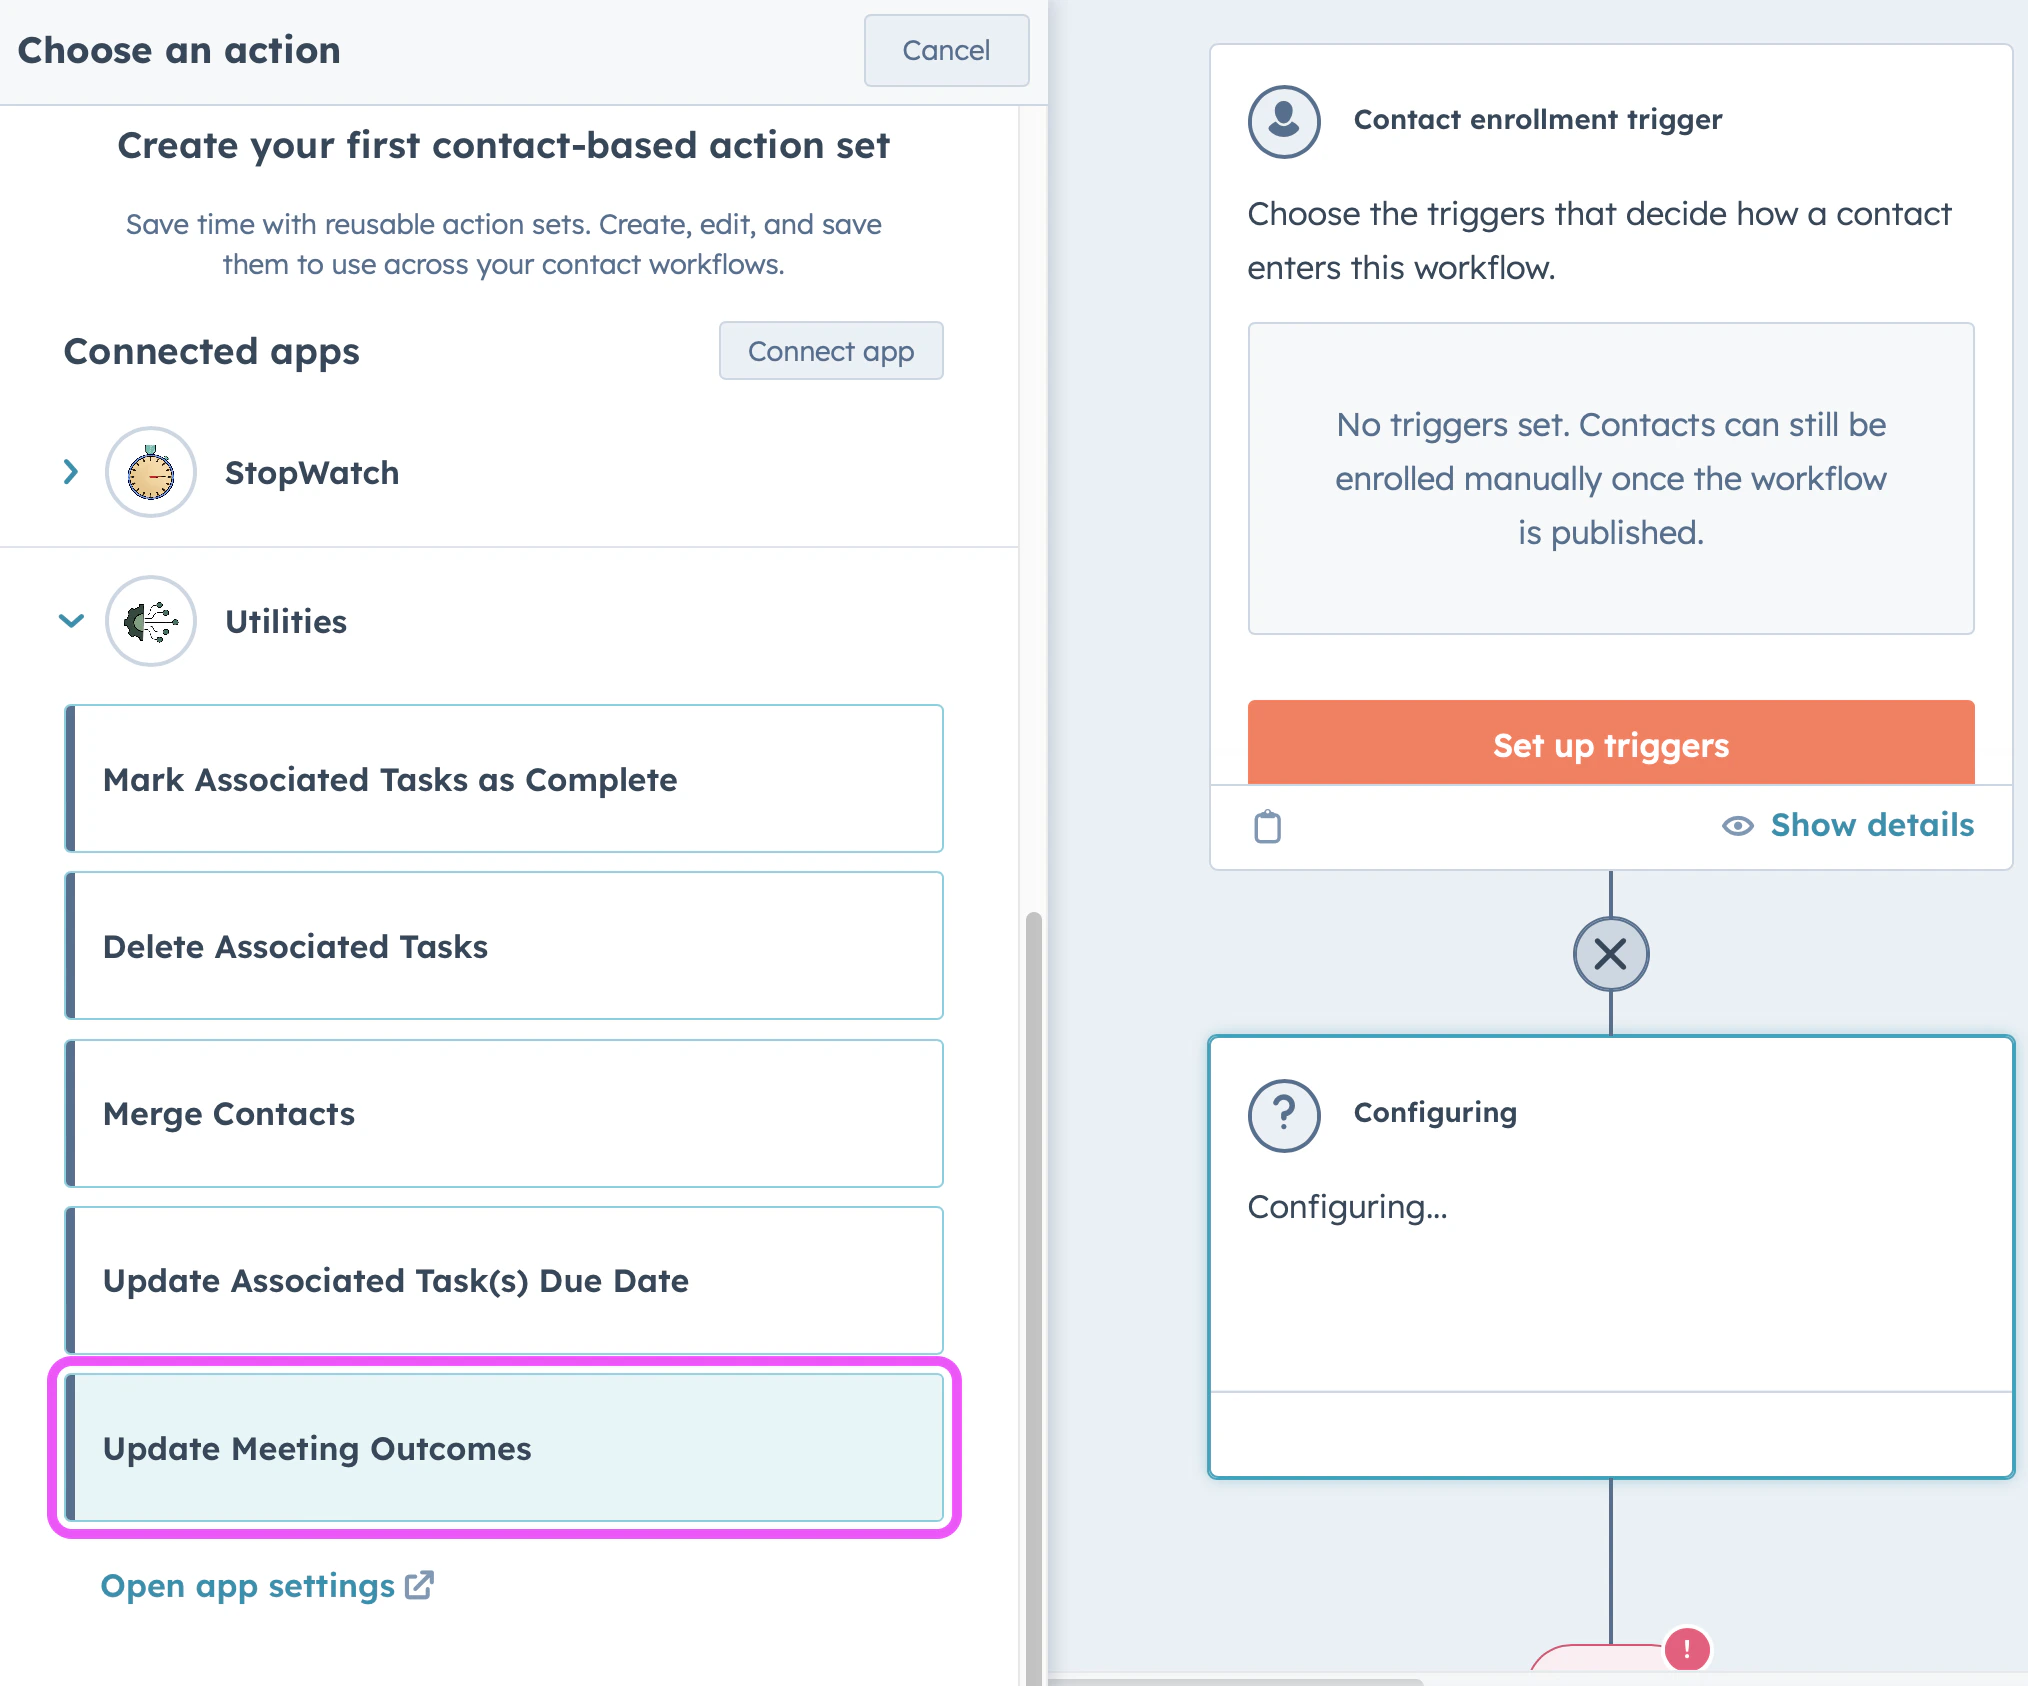Expand the StopWatch connected app section
This screenshot has height=1686, width=2028.
tap(70, 472)
